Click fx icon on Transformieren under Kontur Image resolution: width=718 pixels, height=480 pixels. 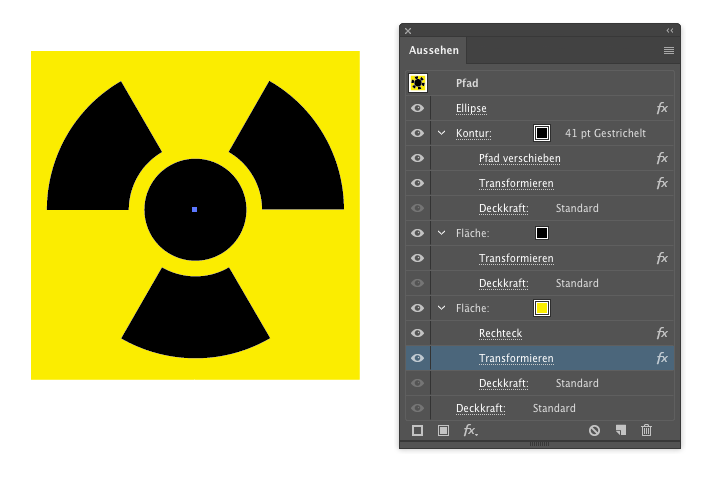[x=662, y=183]
